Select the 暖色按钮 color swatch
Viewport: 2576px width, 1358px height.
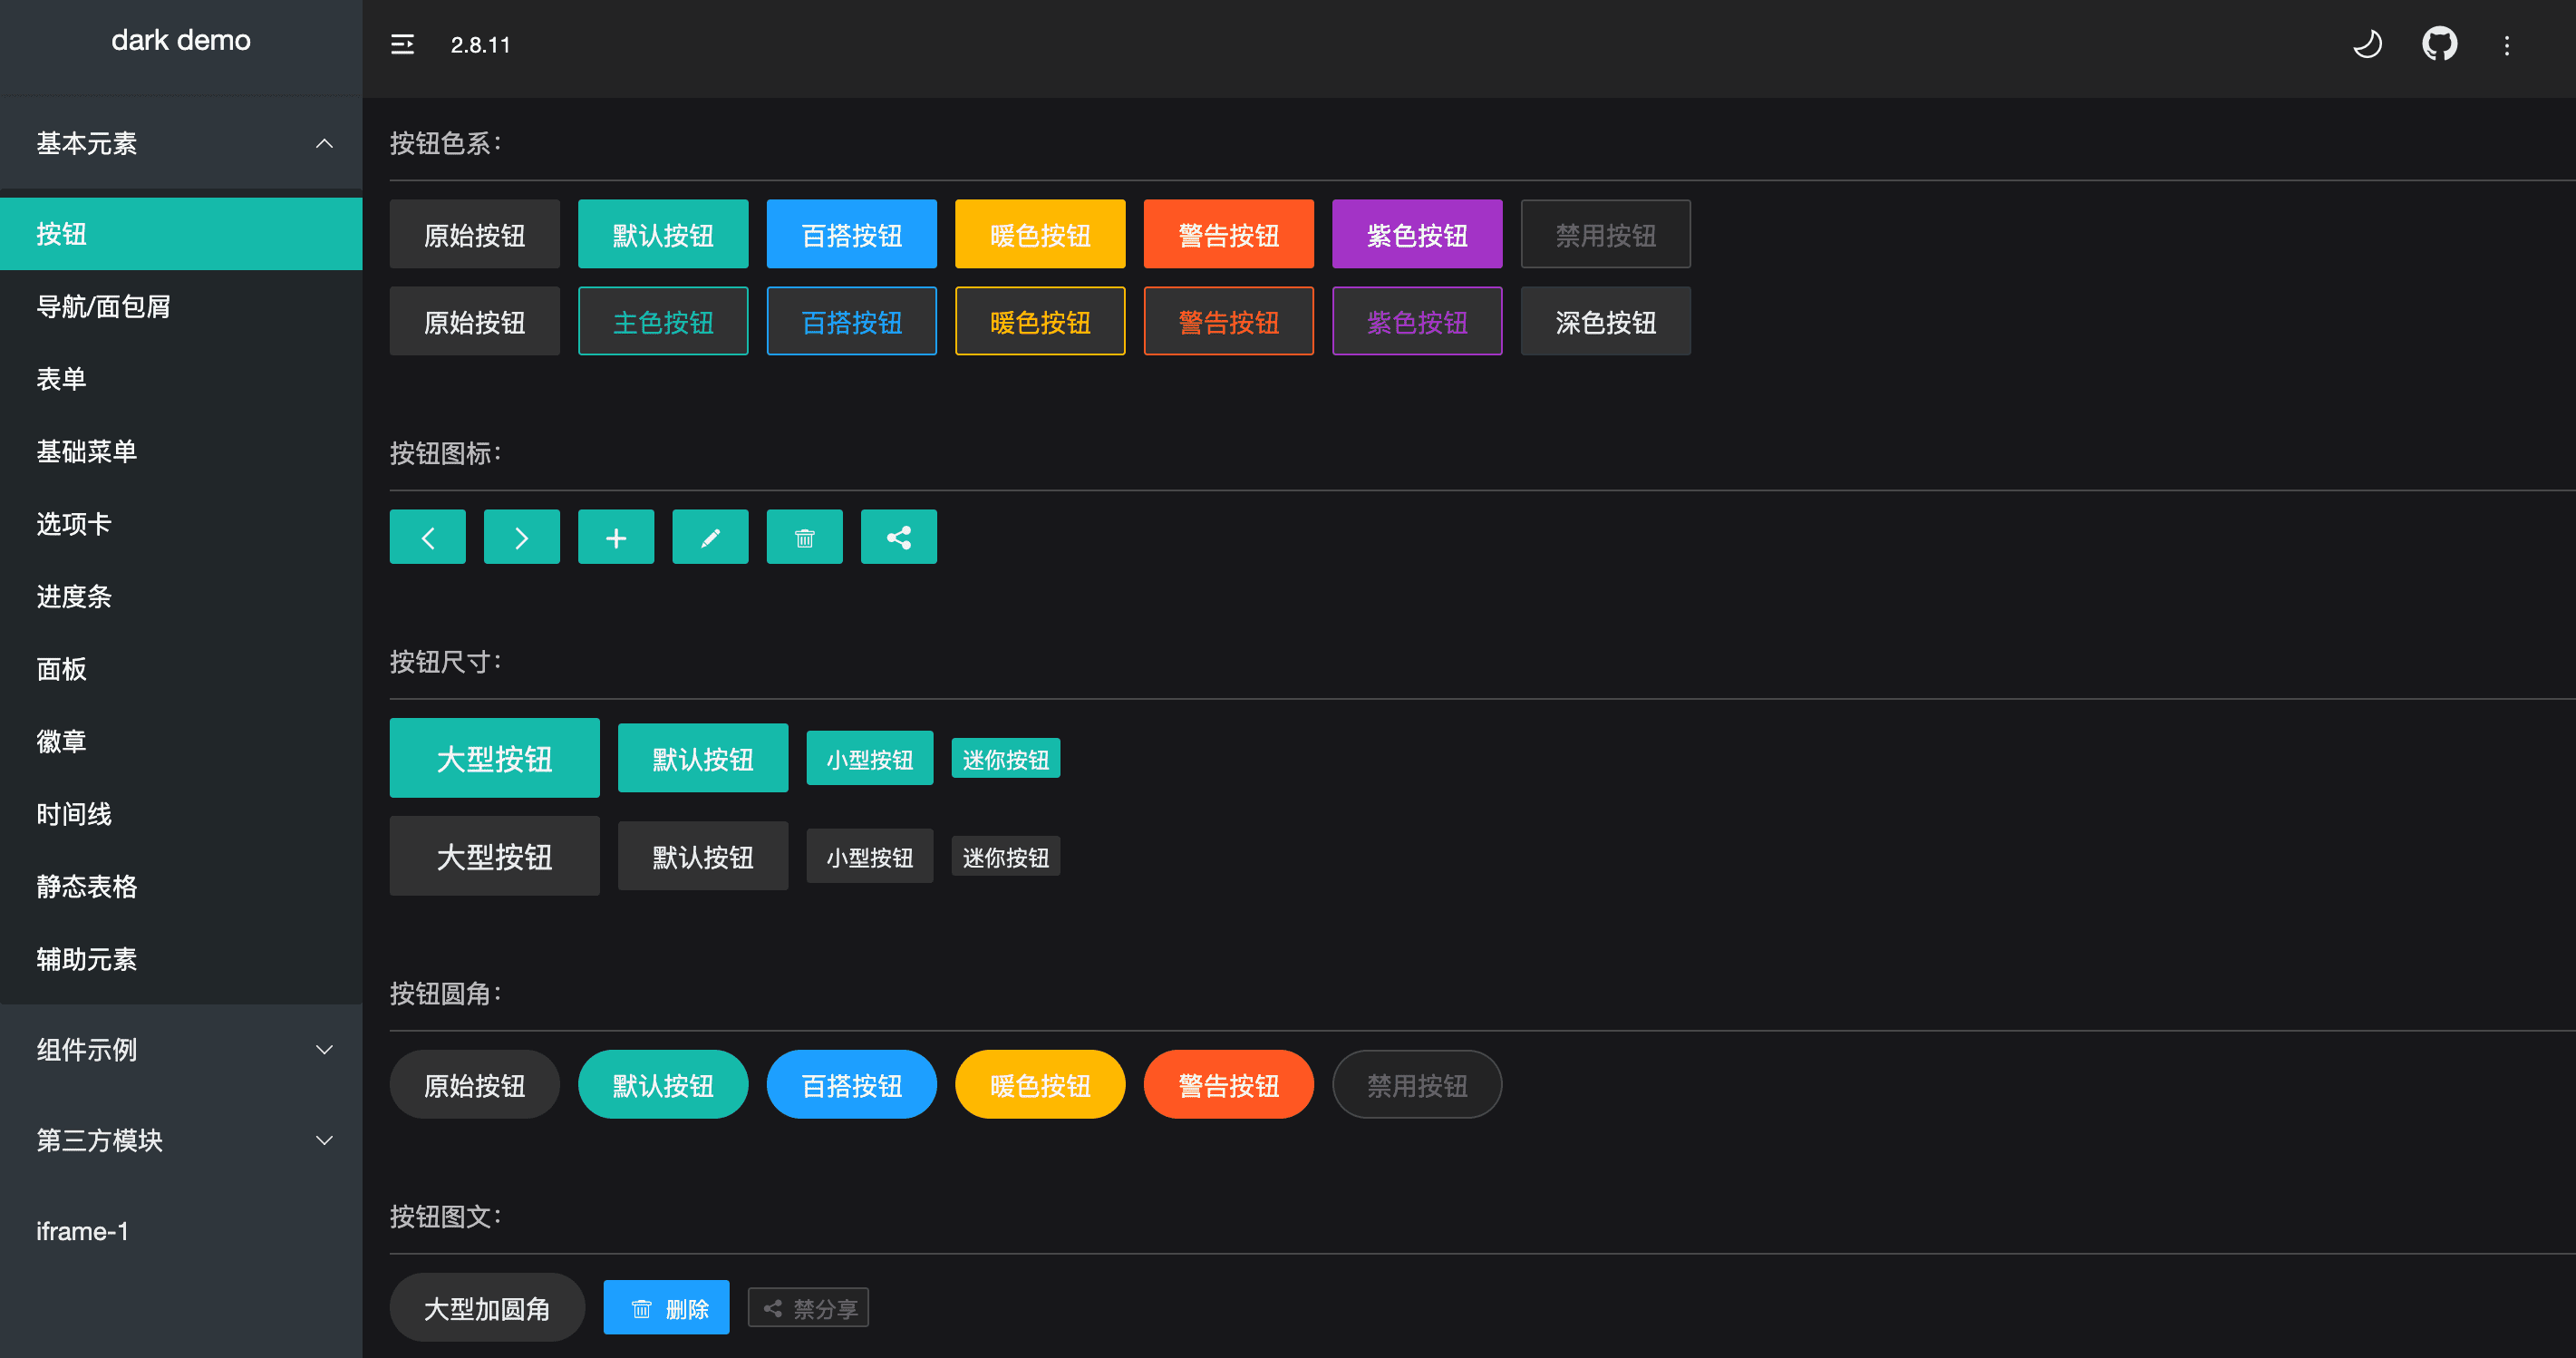(1040, 235)
